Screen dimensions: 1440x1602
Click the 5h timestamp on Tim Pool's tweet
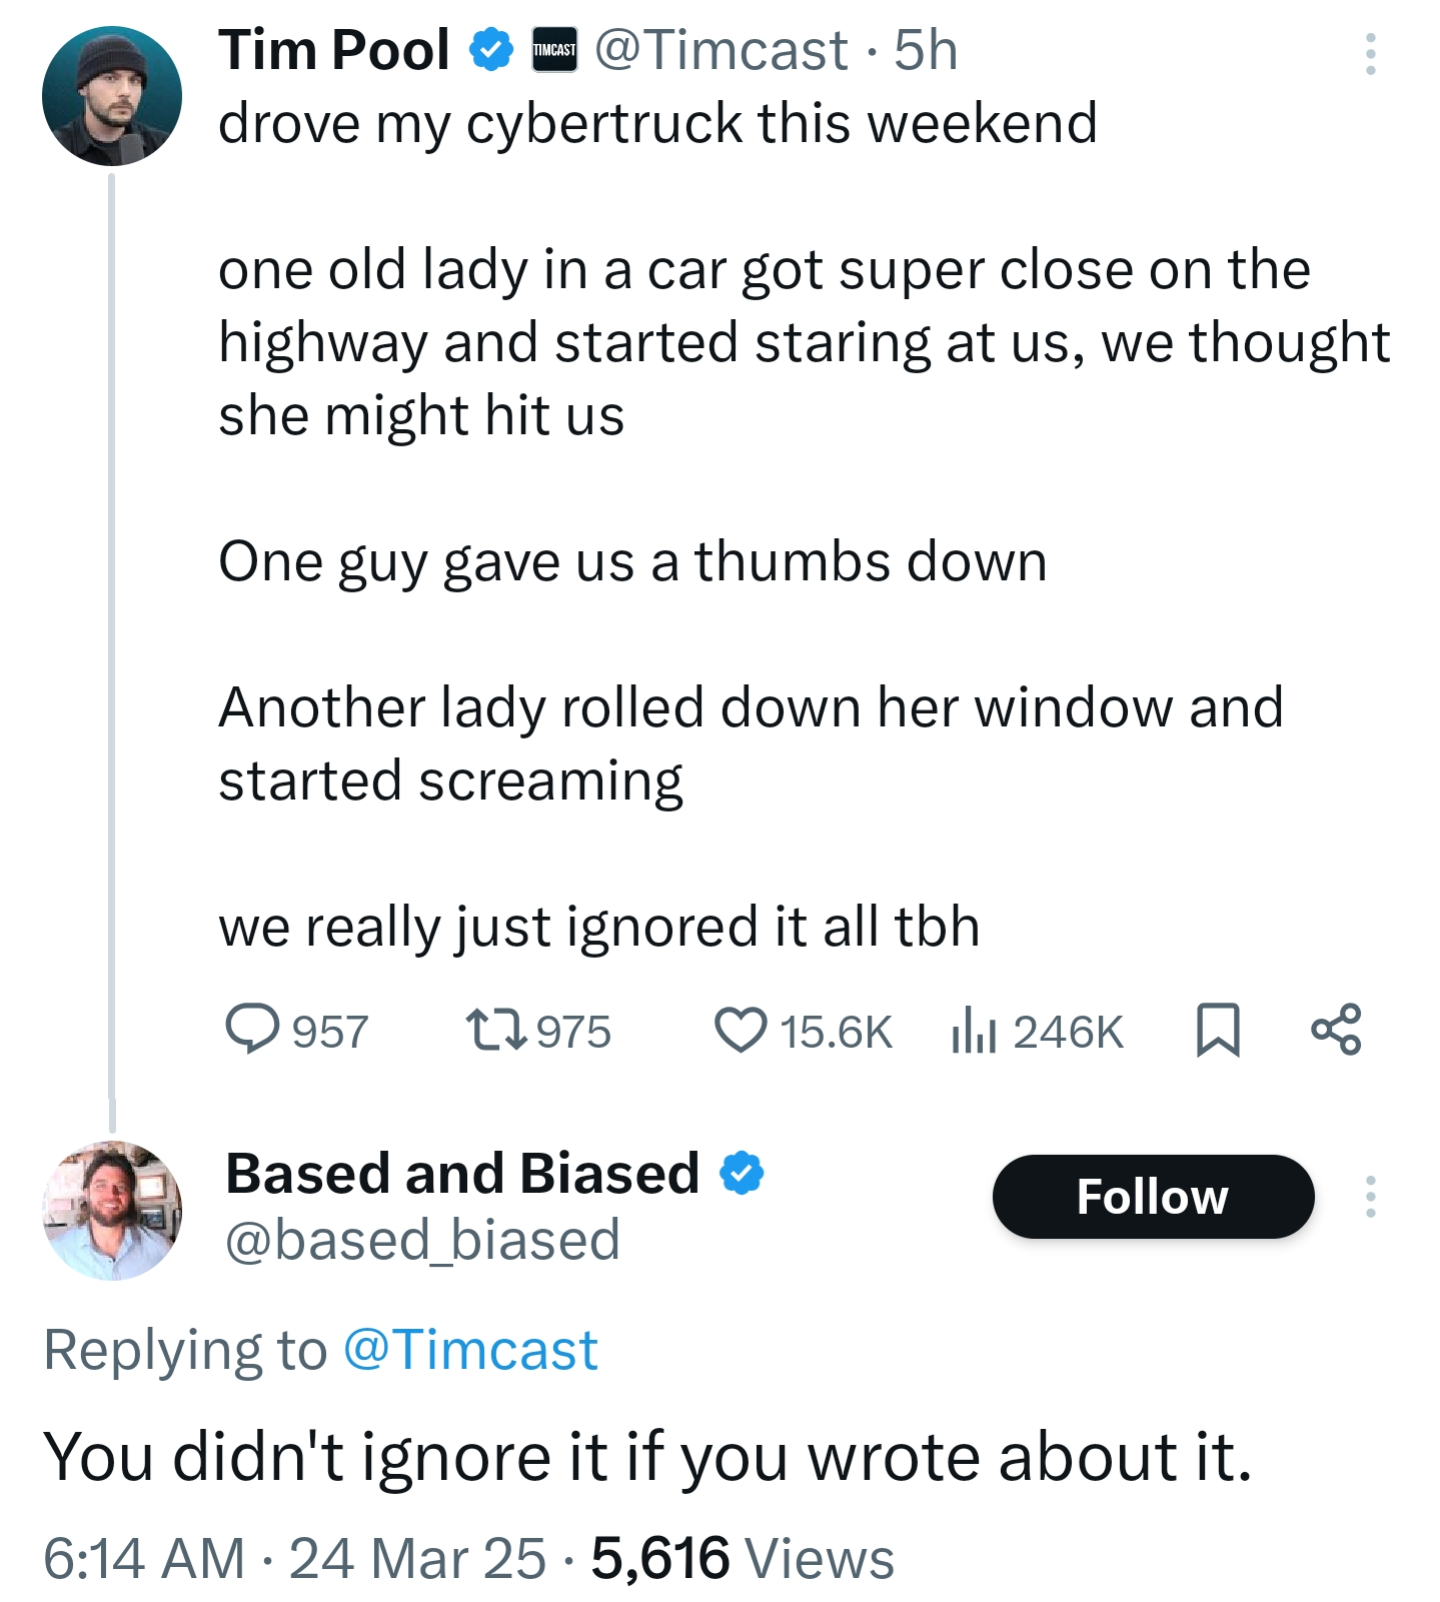926,50
